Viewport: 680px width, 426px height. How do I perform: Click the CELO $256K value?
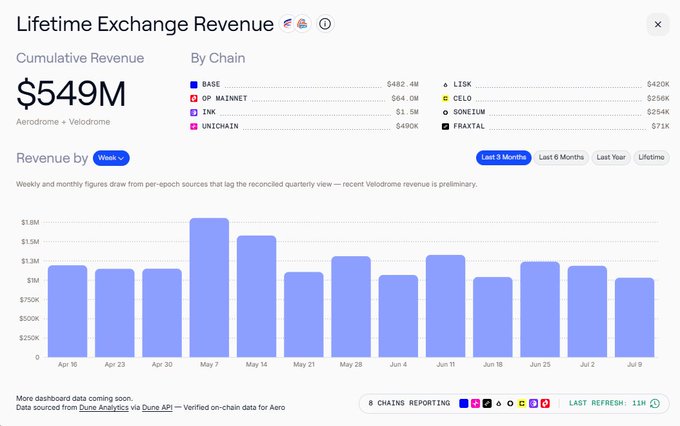(658, 98)
